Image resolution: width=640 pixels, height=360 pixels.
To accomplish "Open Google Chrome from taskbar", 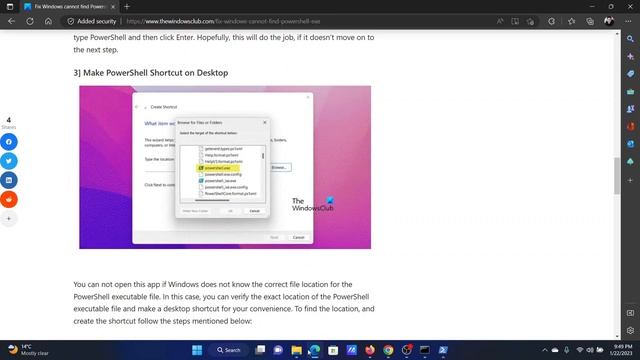I will 388,350.
